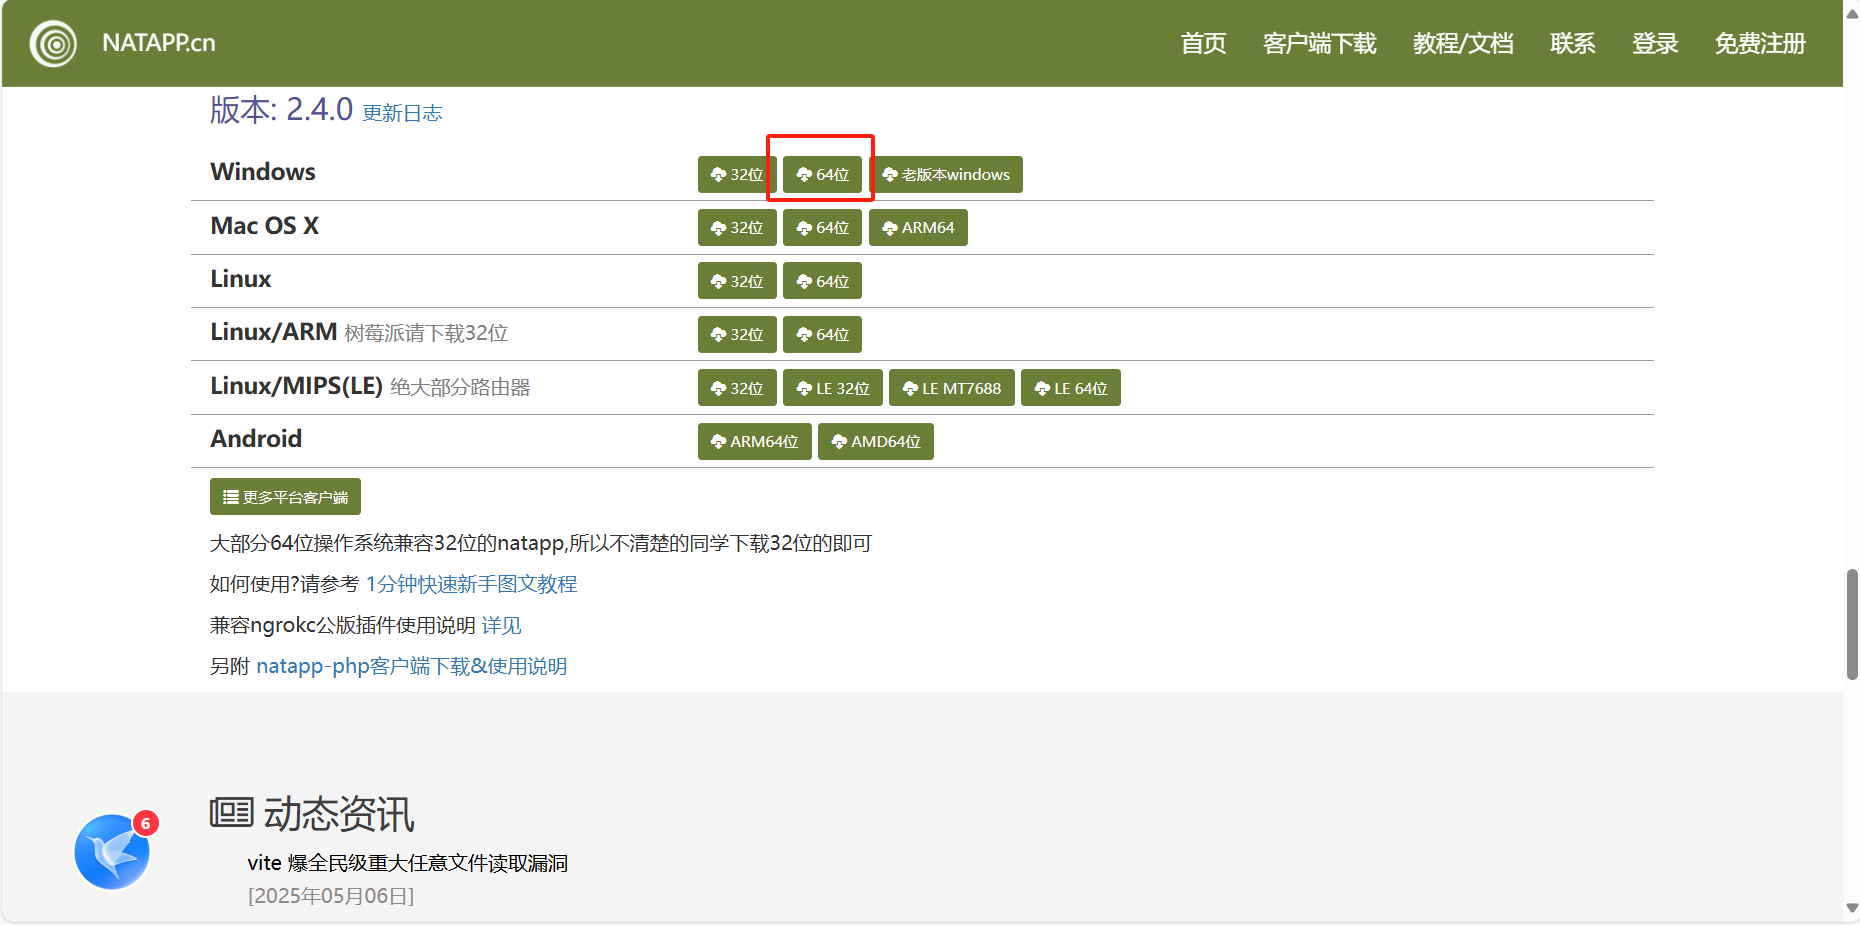Download Mac OS X 64位 client
The height and width of the screenshot is (925, 1860).
tap(822, 227)
